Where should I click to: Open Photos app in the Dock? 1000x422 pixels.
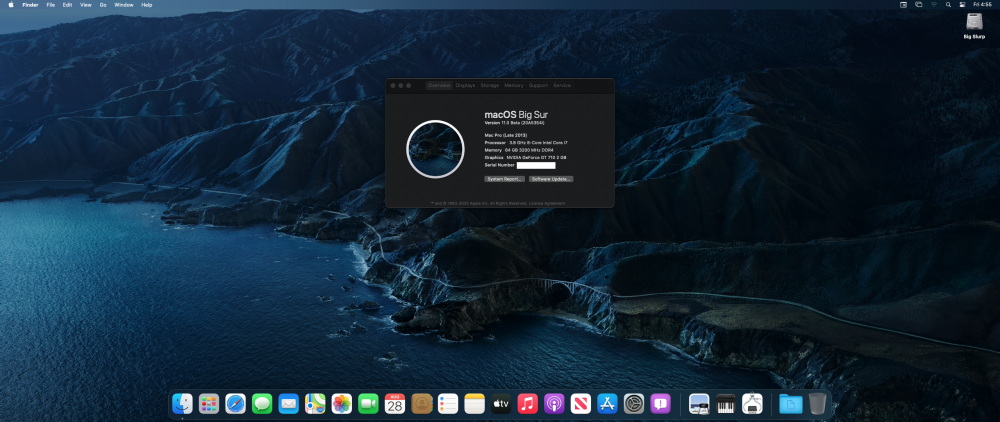(x=342, y=404)
